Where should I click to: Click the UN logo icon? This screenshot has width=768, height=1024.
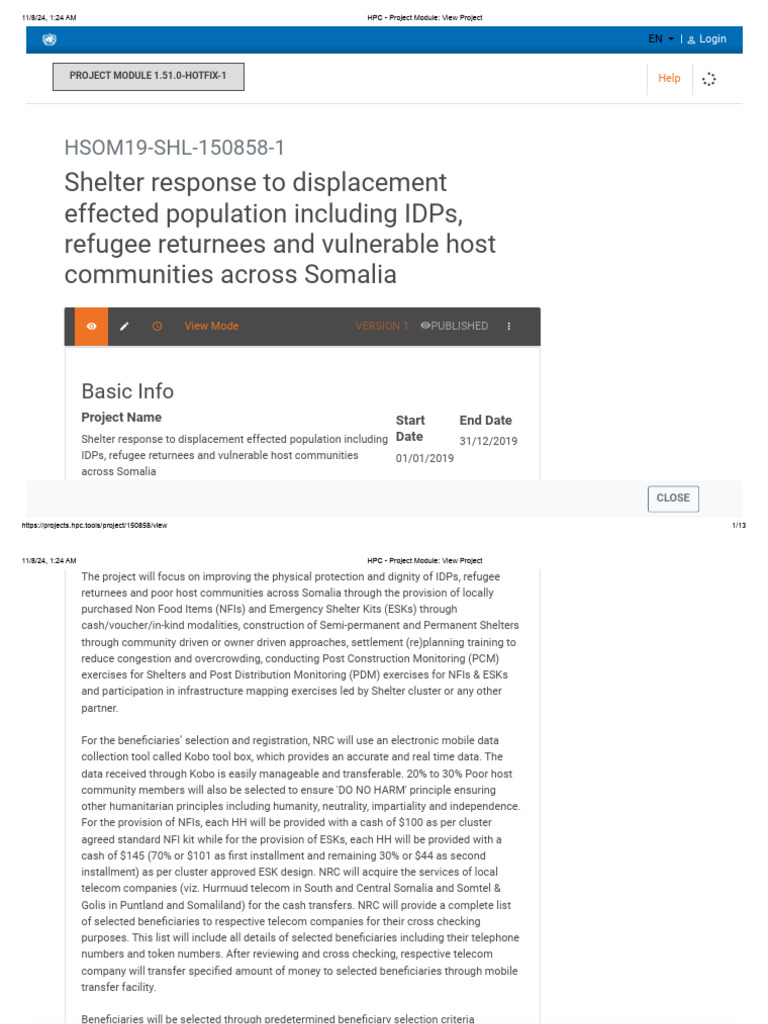pos(50,40)
